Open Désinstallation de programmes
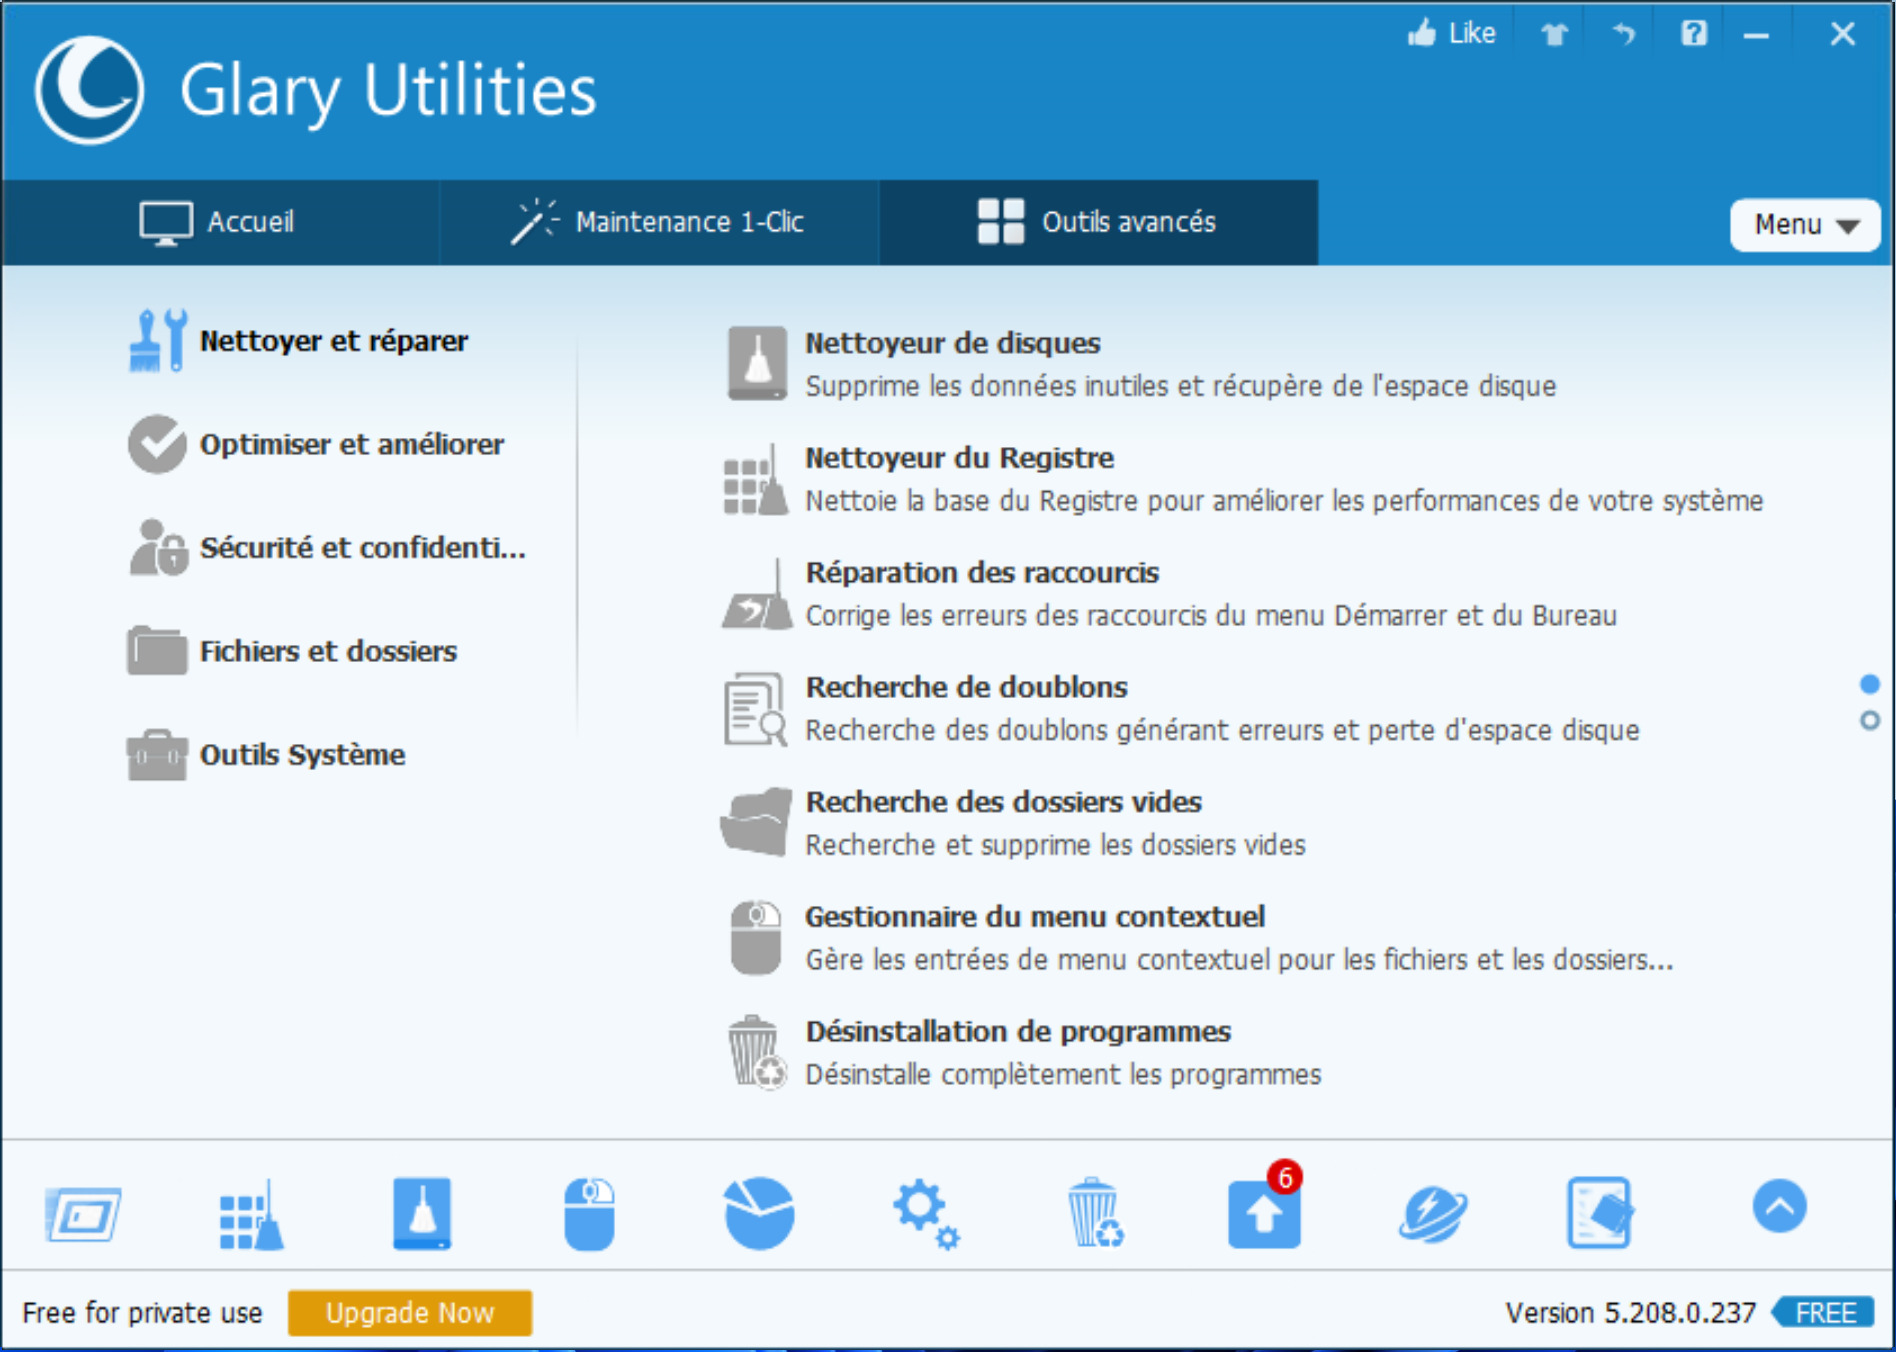Image resolution: width=1896 pixels, height=1352 pixels. [1023, 1053]
